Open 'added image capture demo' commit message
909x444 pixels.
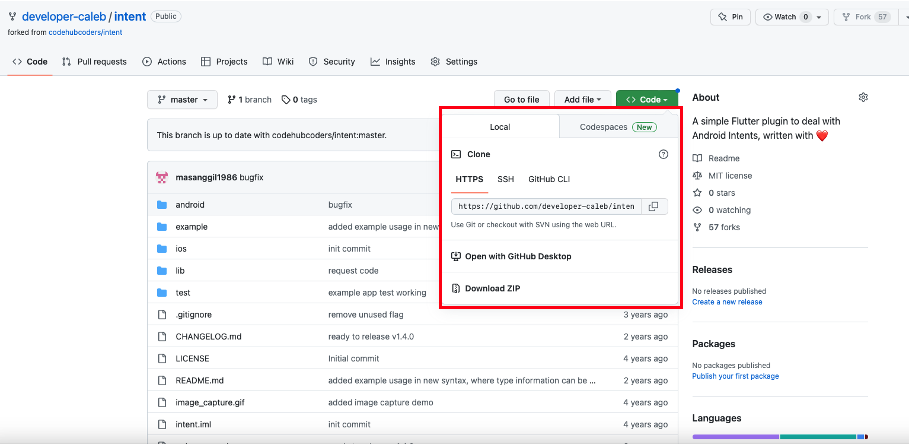coord(381,402)
